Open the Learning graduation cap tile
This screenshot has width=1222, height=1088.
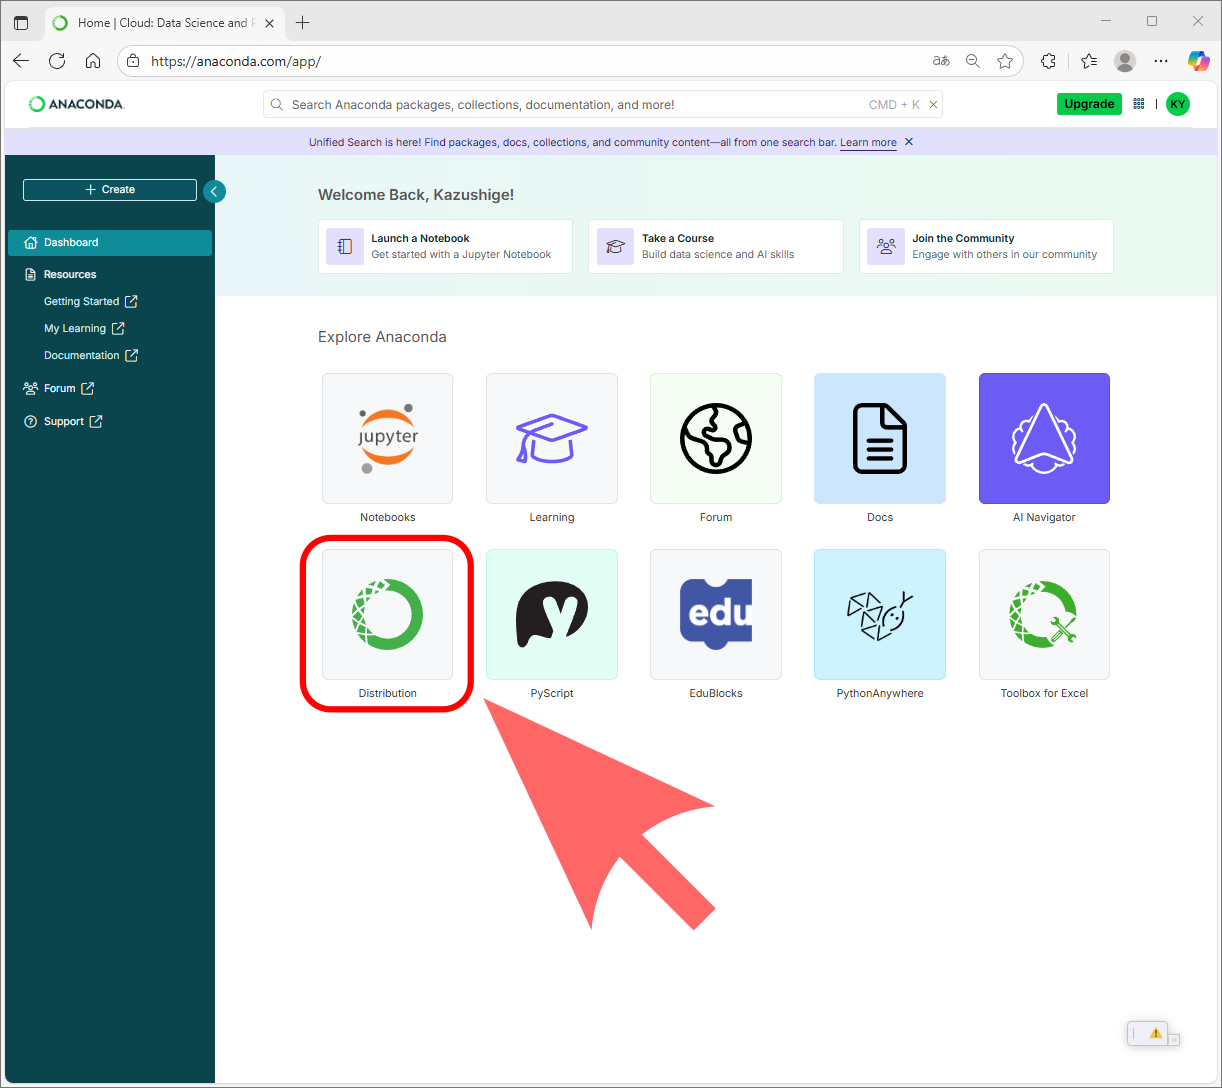[551, 438]
